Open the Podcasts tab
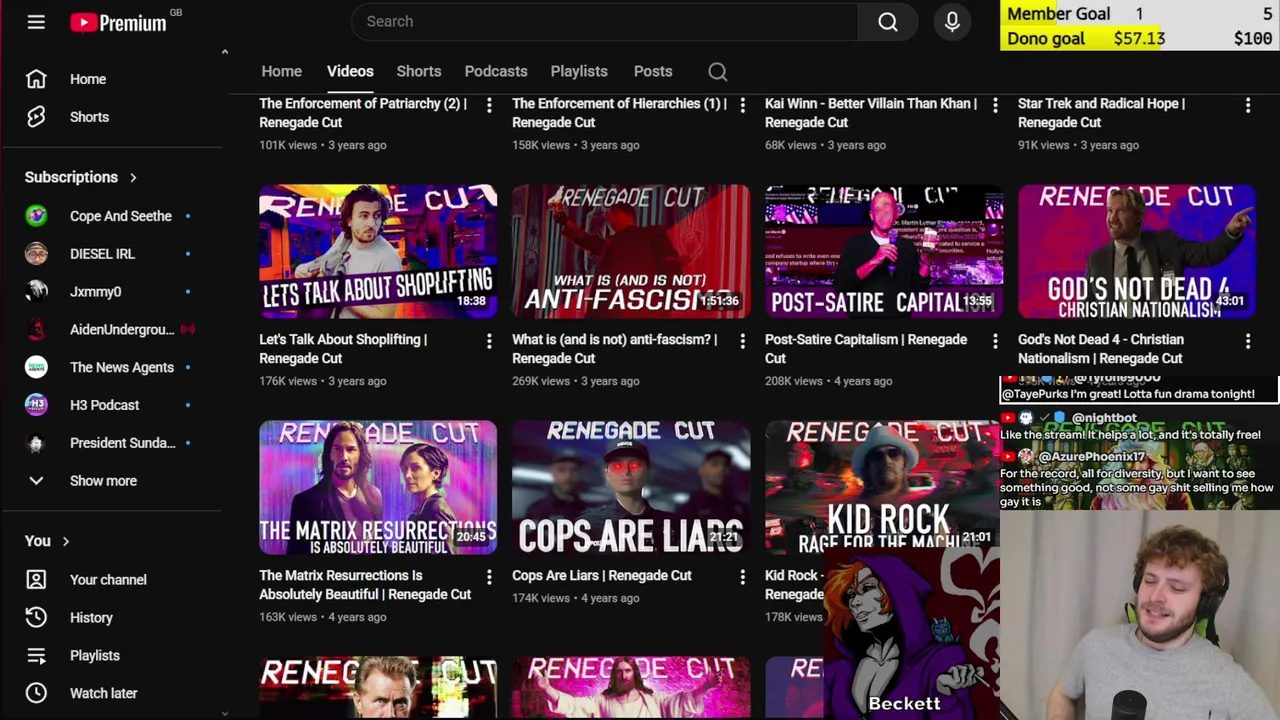Image resolution: width=1280 pixels, height=720 pixels. (x=496, y=71)
